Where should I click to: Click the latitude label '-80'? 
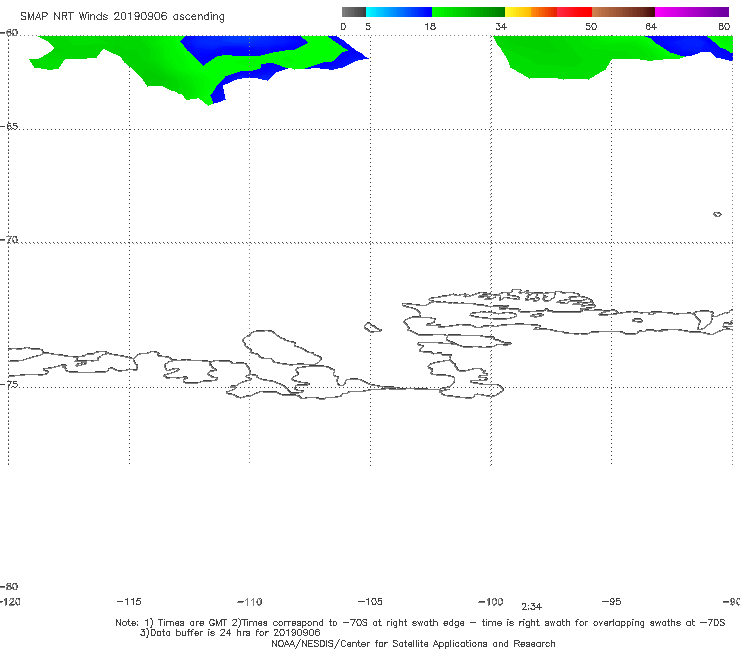(x=9, y=586)
